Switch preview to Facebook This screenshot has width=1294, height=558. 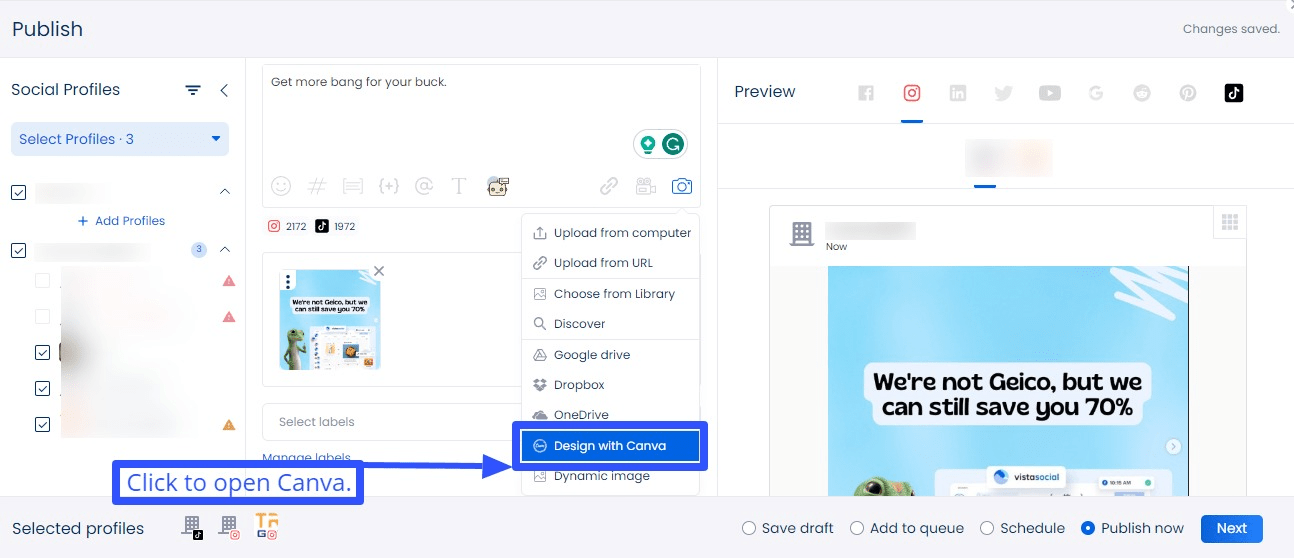[866, 93]
